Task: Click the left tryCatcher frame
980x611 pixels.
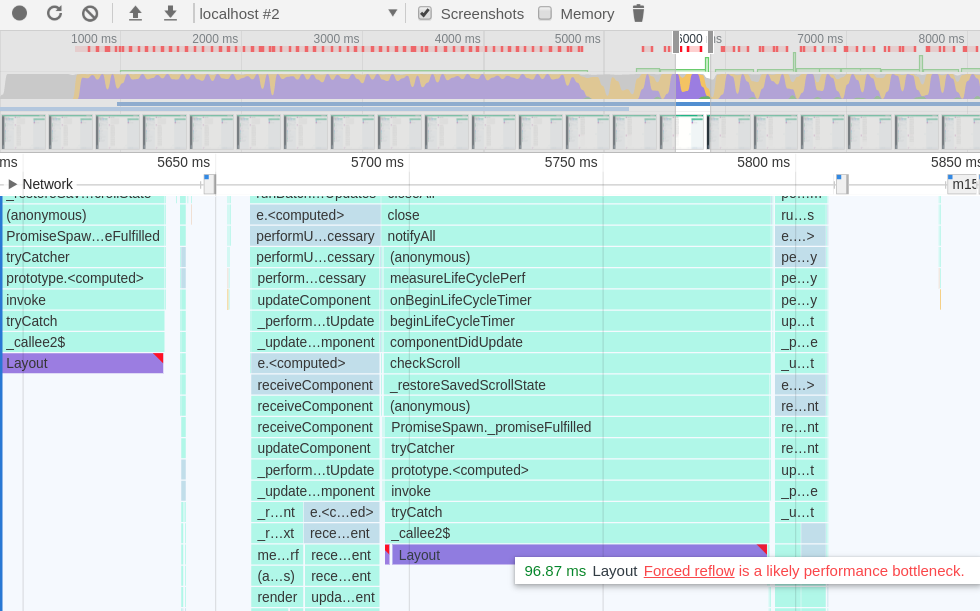Action: pos(83,257)
